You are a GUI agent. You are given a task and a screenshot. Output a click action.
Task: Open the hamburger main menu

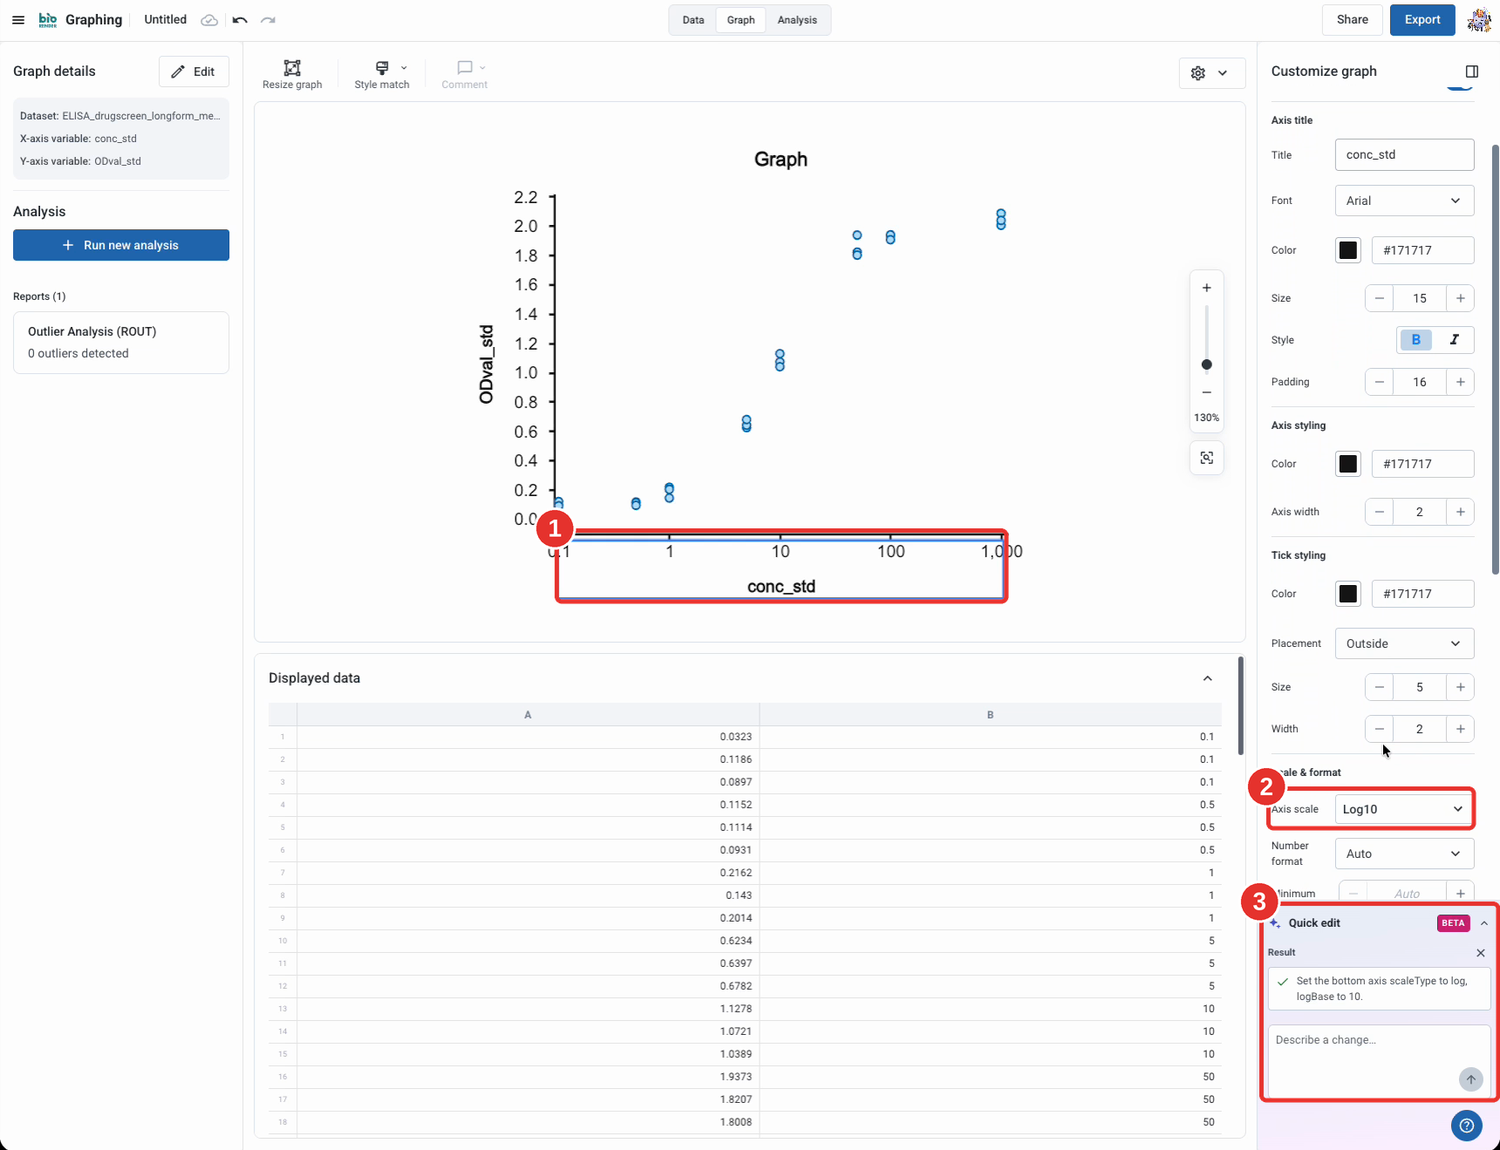[x=18, y=20]
